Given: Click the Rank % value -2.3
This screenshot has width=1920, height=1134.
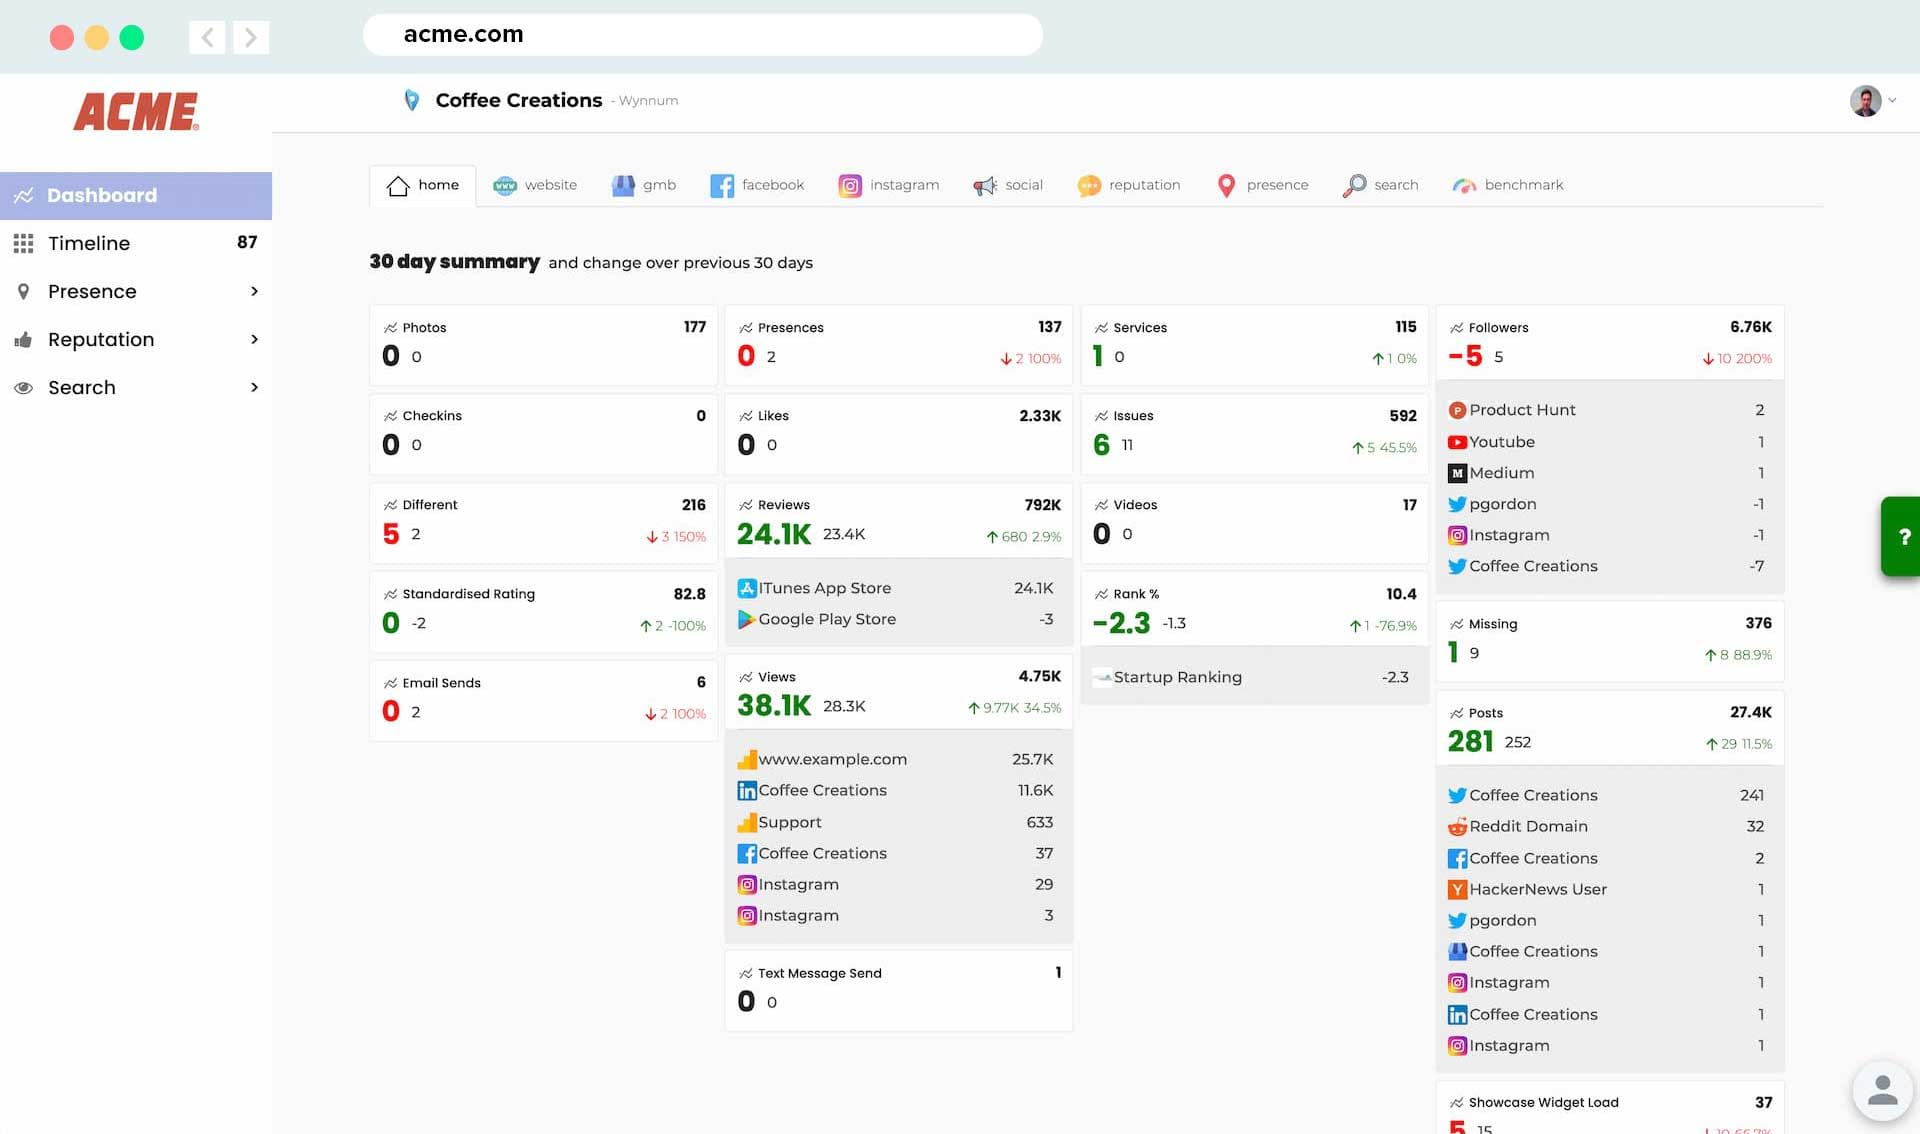Looking at the screenshot, I should 1121,623.
